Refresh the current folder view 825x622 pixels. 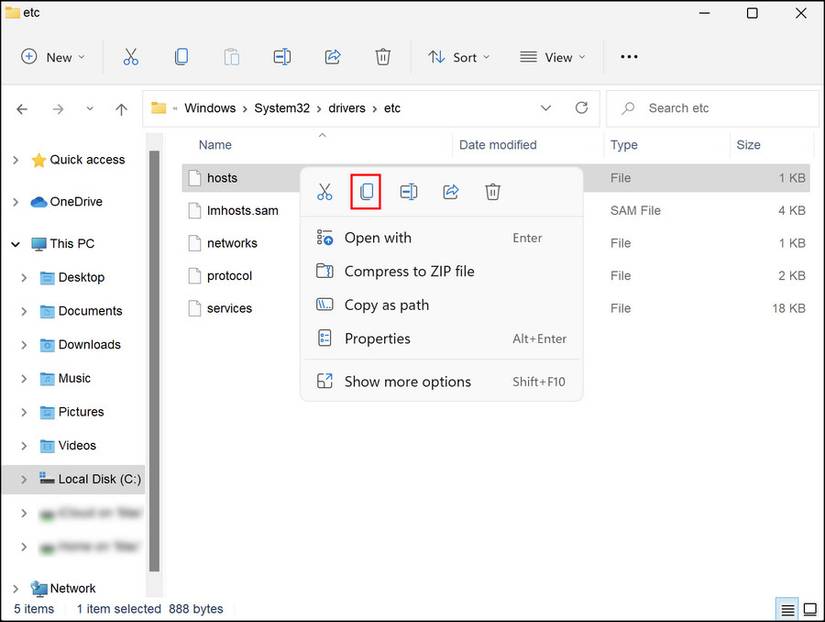click(x=582, y=108)
